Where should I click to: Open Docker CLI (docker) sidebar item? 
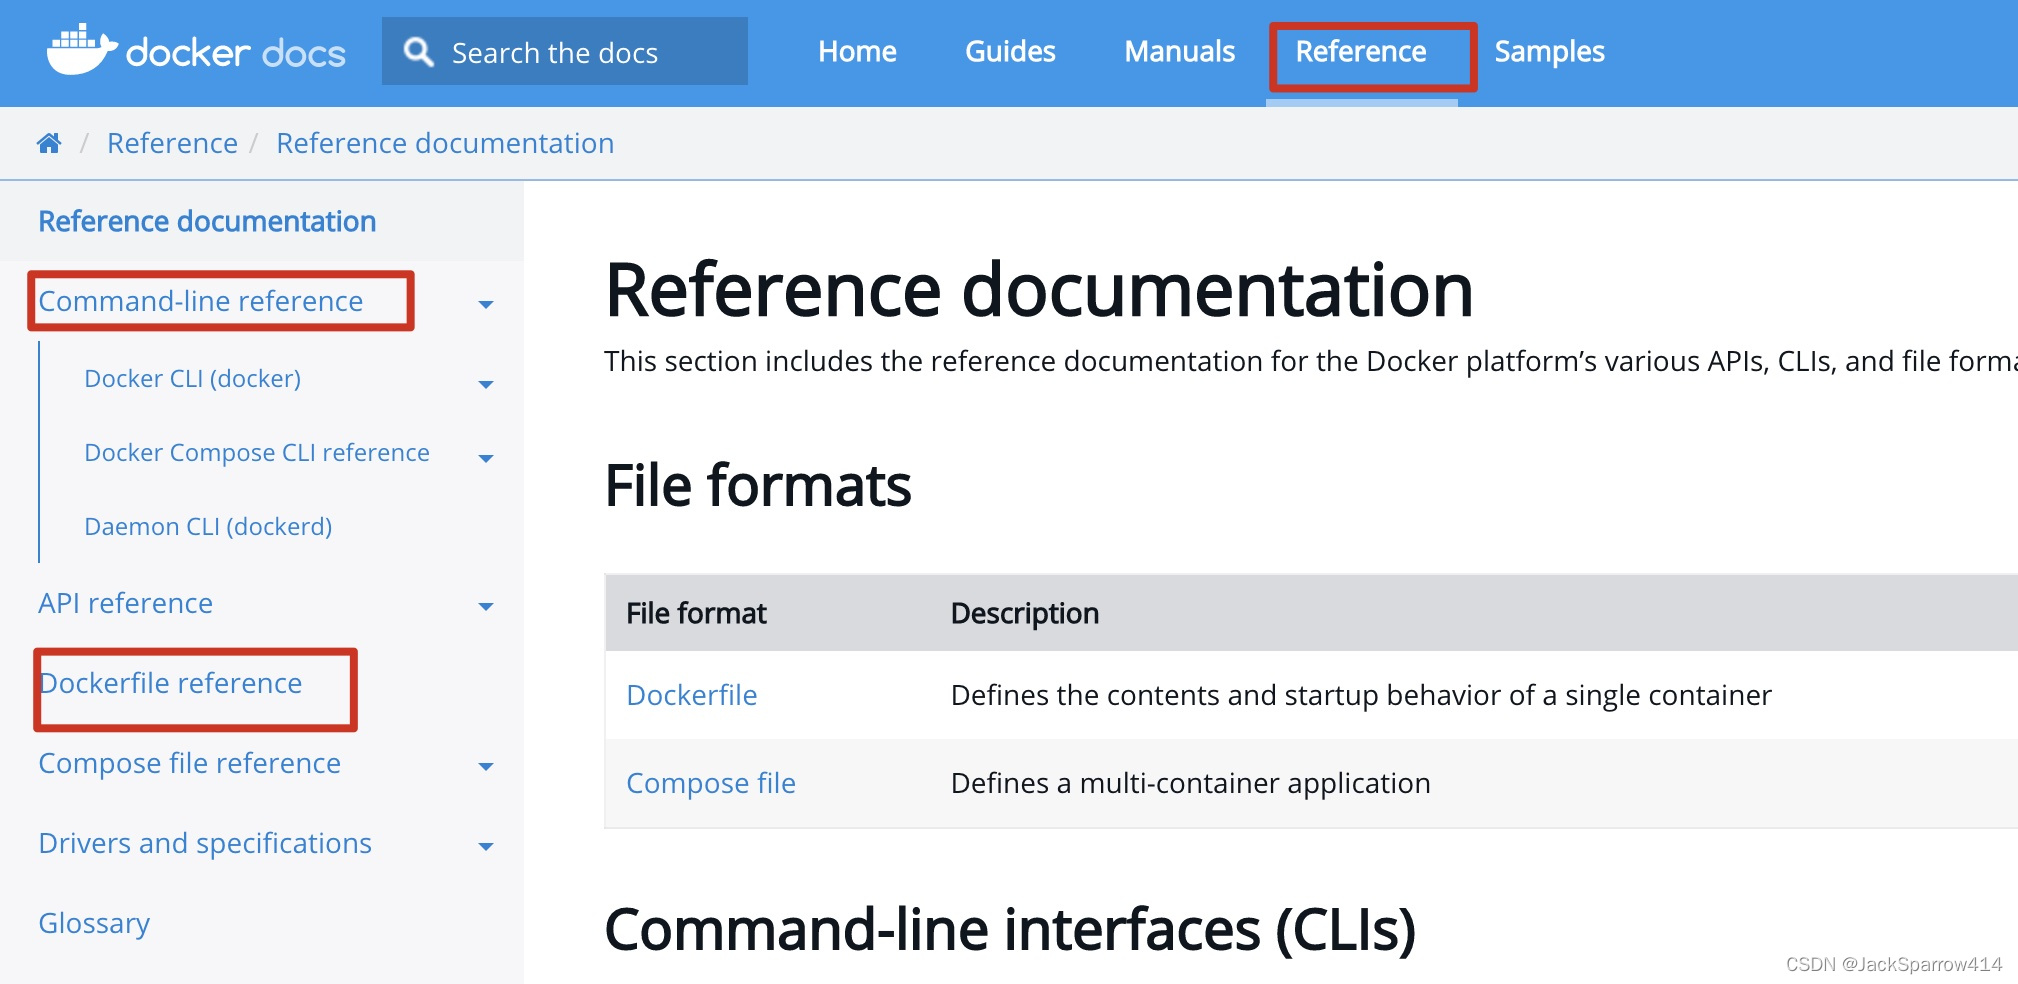[x=192, y=379]
